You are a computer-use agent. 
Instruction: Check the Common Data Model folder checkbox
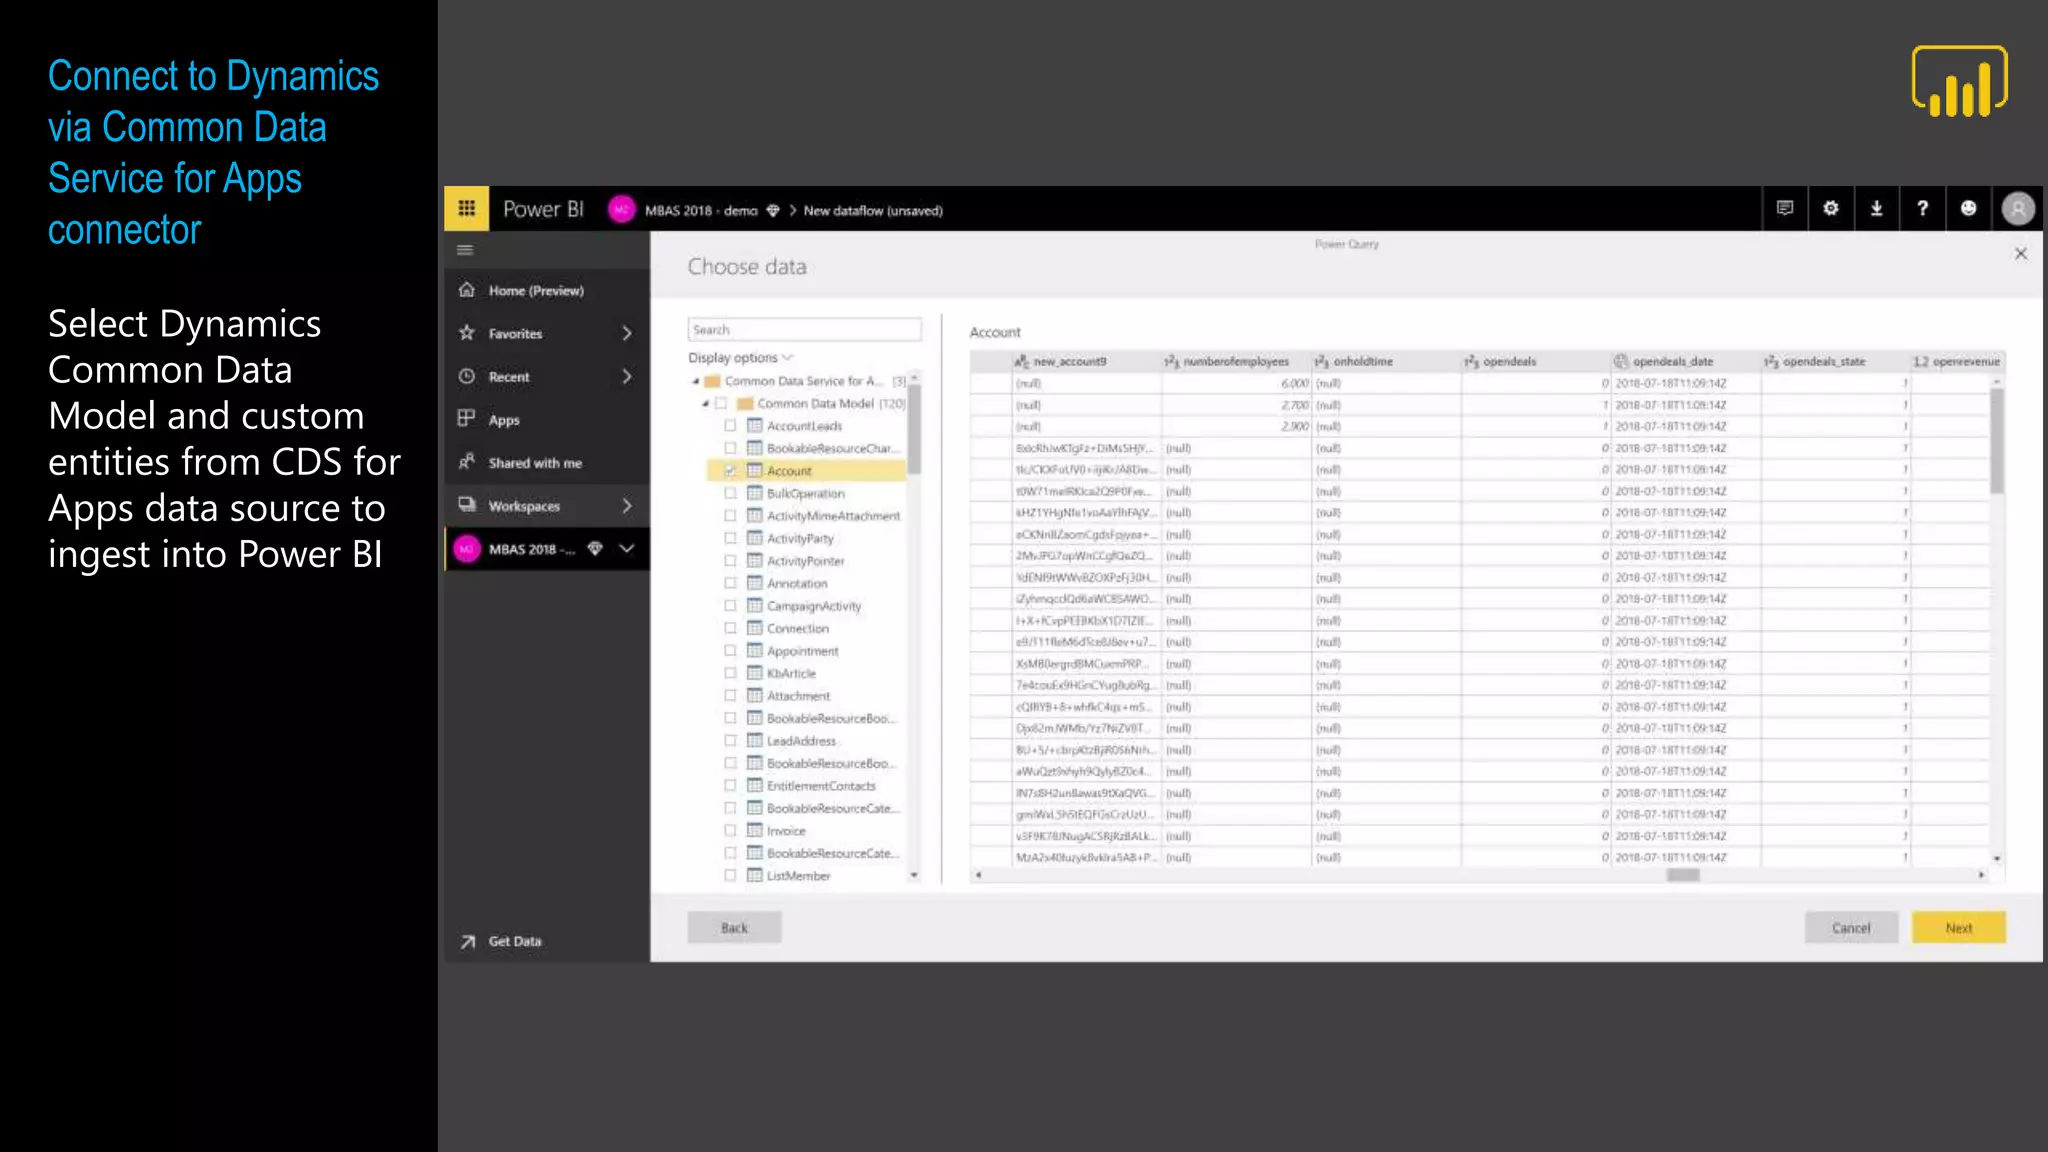tap(721, 404)
